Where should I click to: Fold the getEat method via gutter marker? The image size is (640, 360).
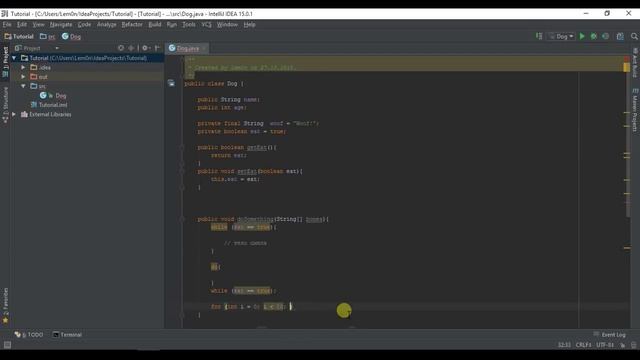[x=182, y=147]
